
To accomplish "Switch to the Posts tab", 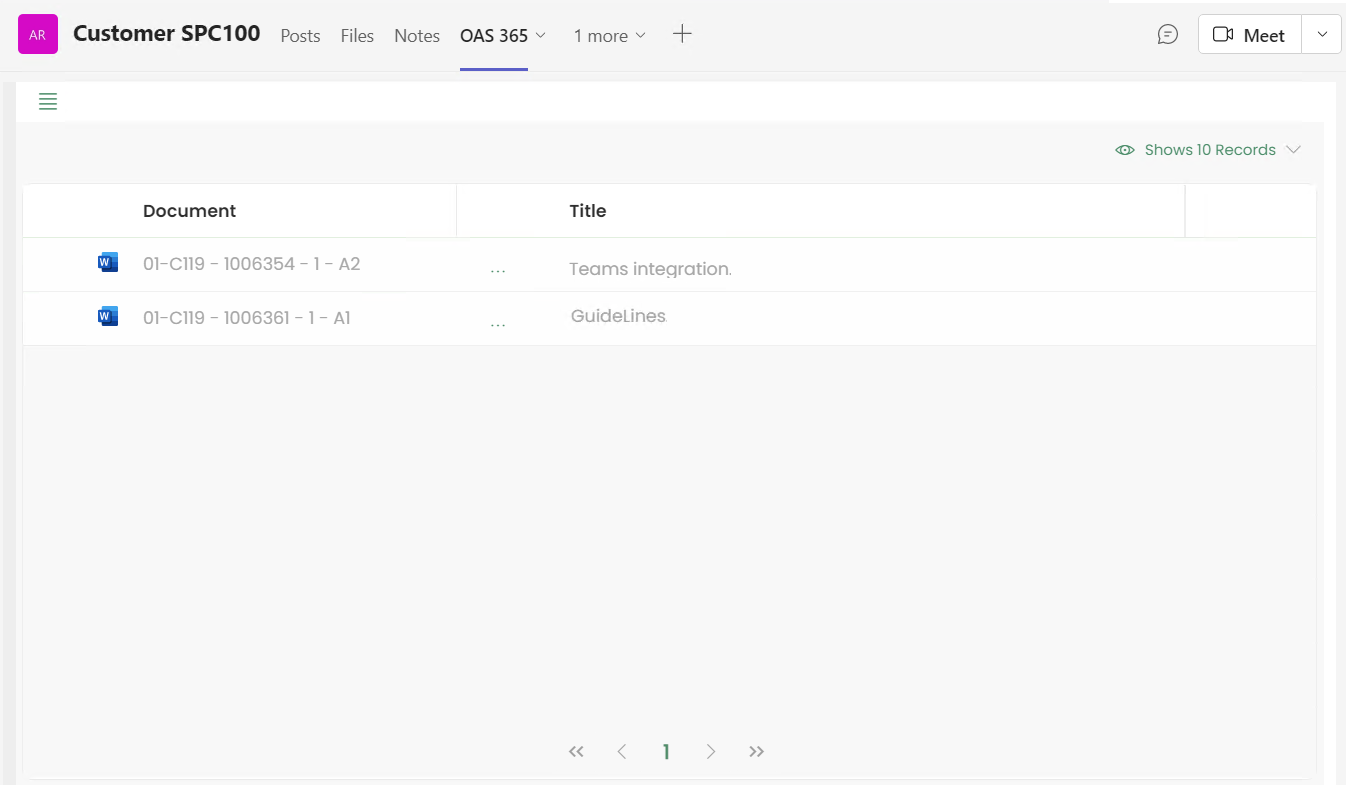I will (300, 36).
